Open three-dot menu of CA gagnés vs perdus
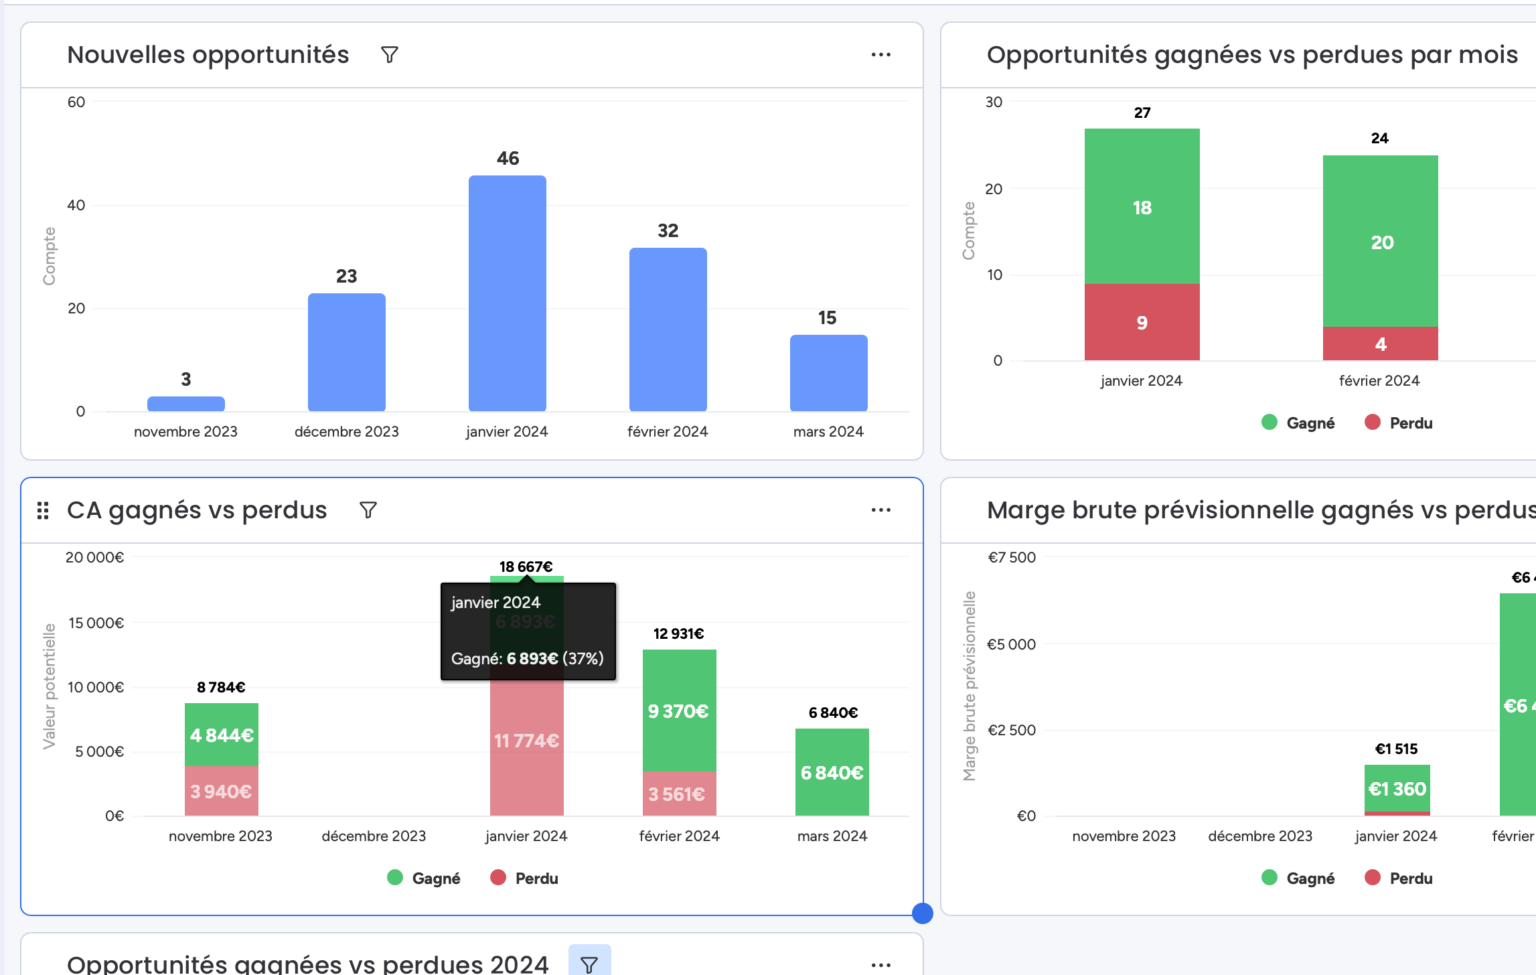Viewport: 1536px width, 975px height. 880,510
